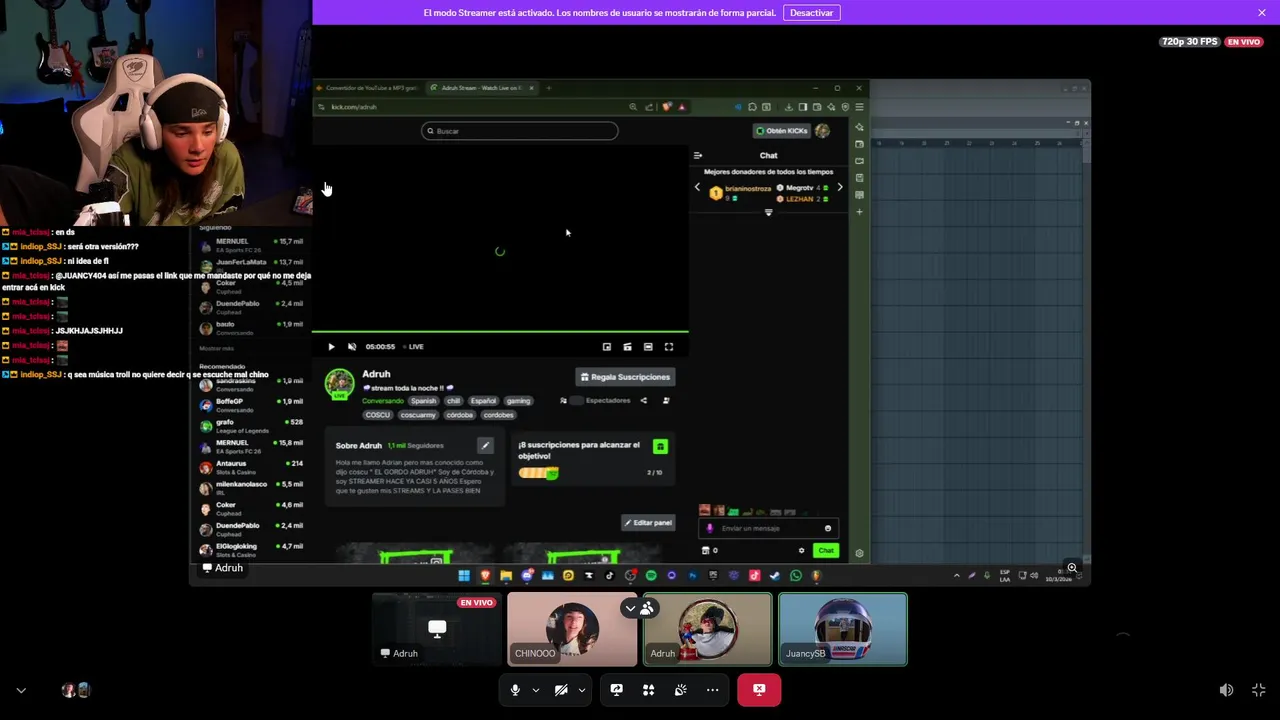Click the share screen icon
The image size is (1280, 720).
[x=616, y=690]
